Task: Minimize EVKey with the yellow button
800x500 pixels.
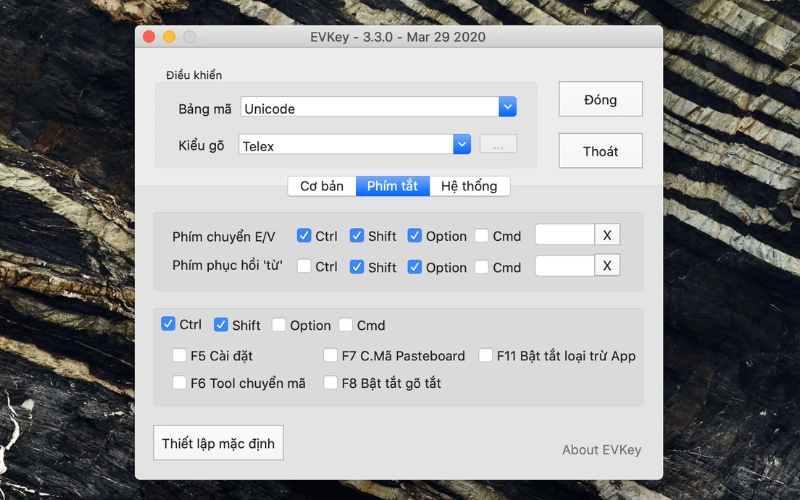Action: click(169, 37)
